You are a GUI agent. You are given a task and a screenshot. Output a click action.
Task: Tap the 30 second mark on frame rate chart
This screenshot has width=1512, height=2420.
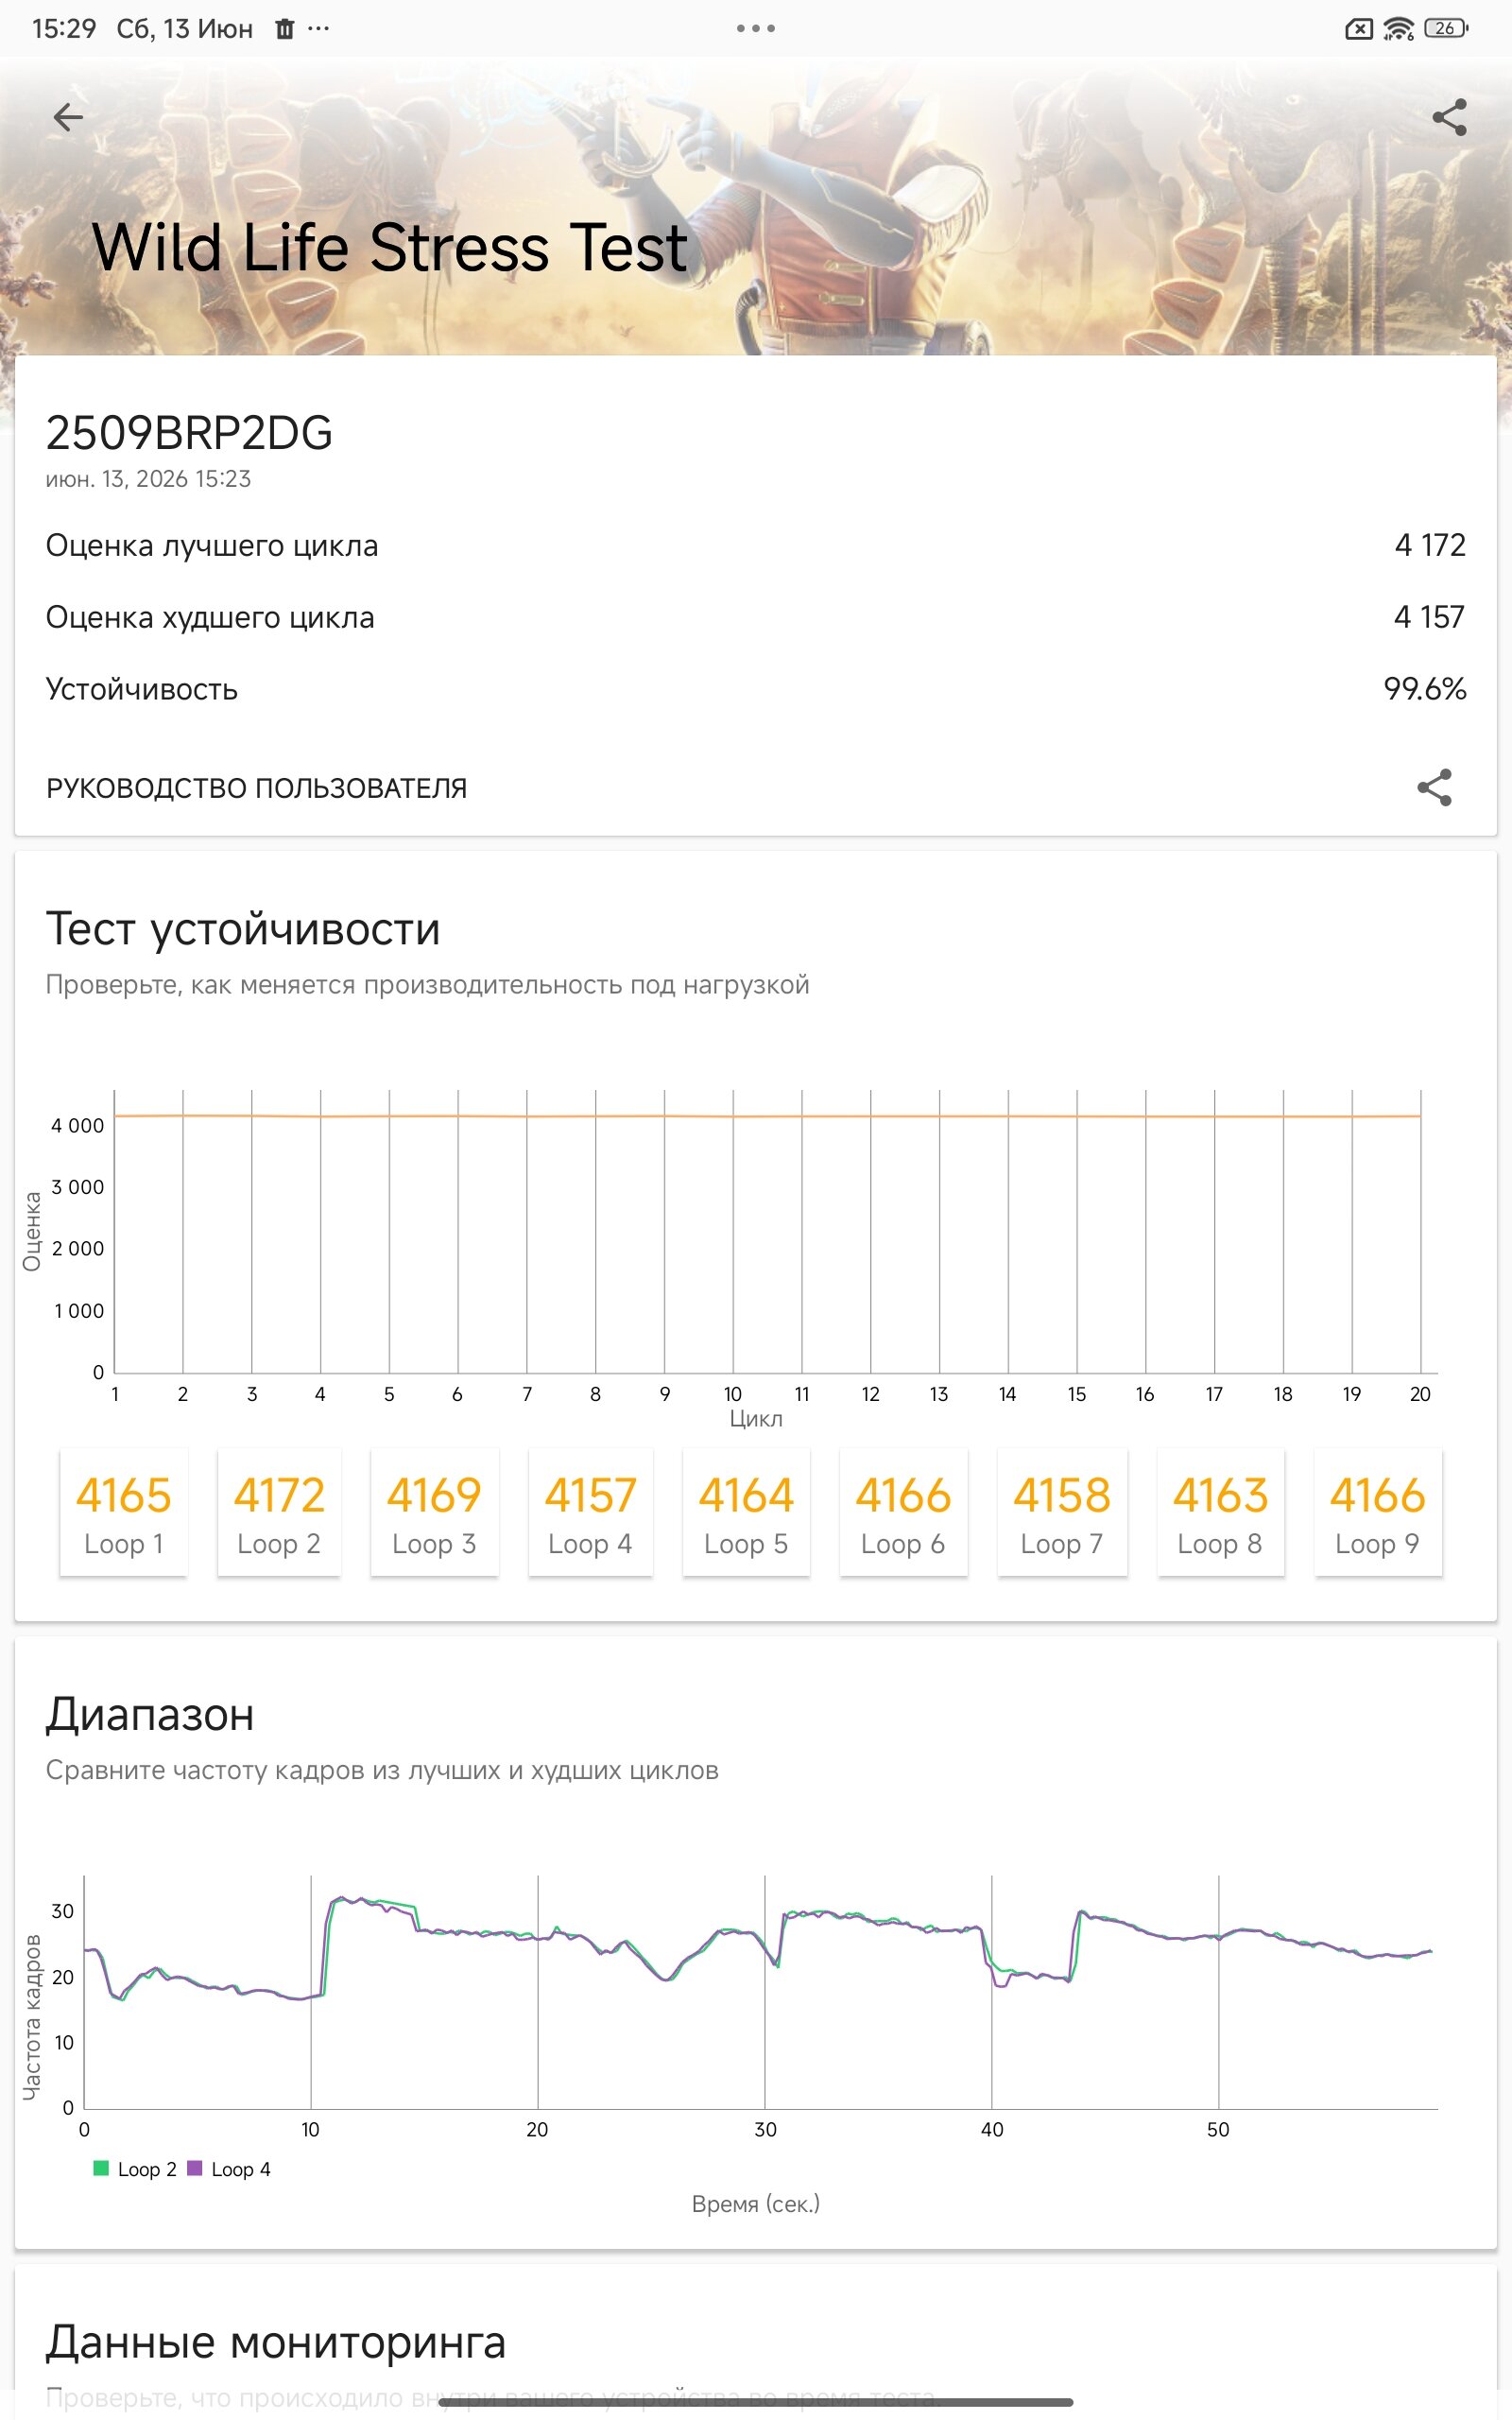(765, 2129)
